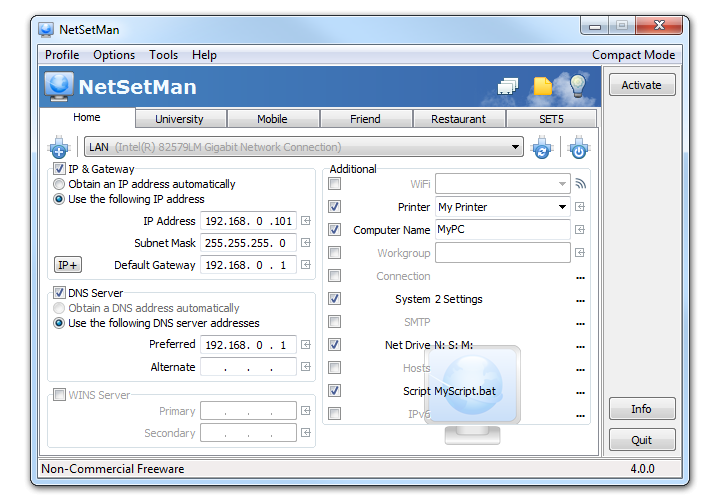The image size is (720, 500).
Task: Refresh network adapters with the plug icon
Action: point(542,147)
